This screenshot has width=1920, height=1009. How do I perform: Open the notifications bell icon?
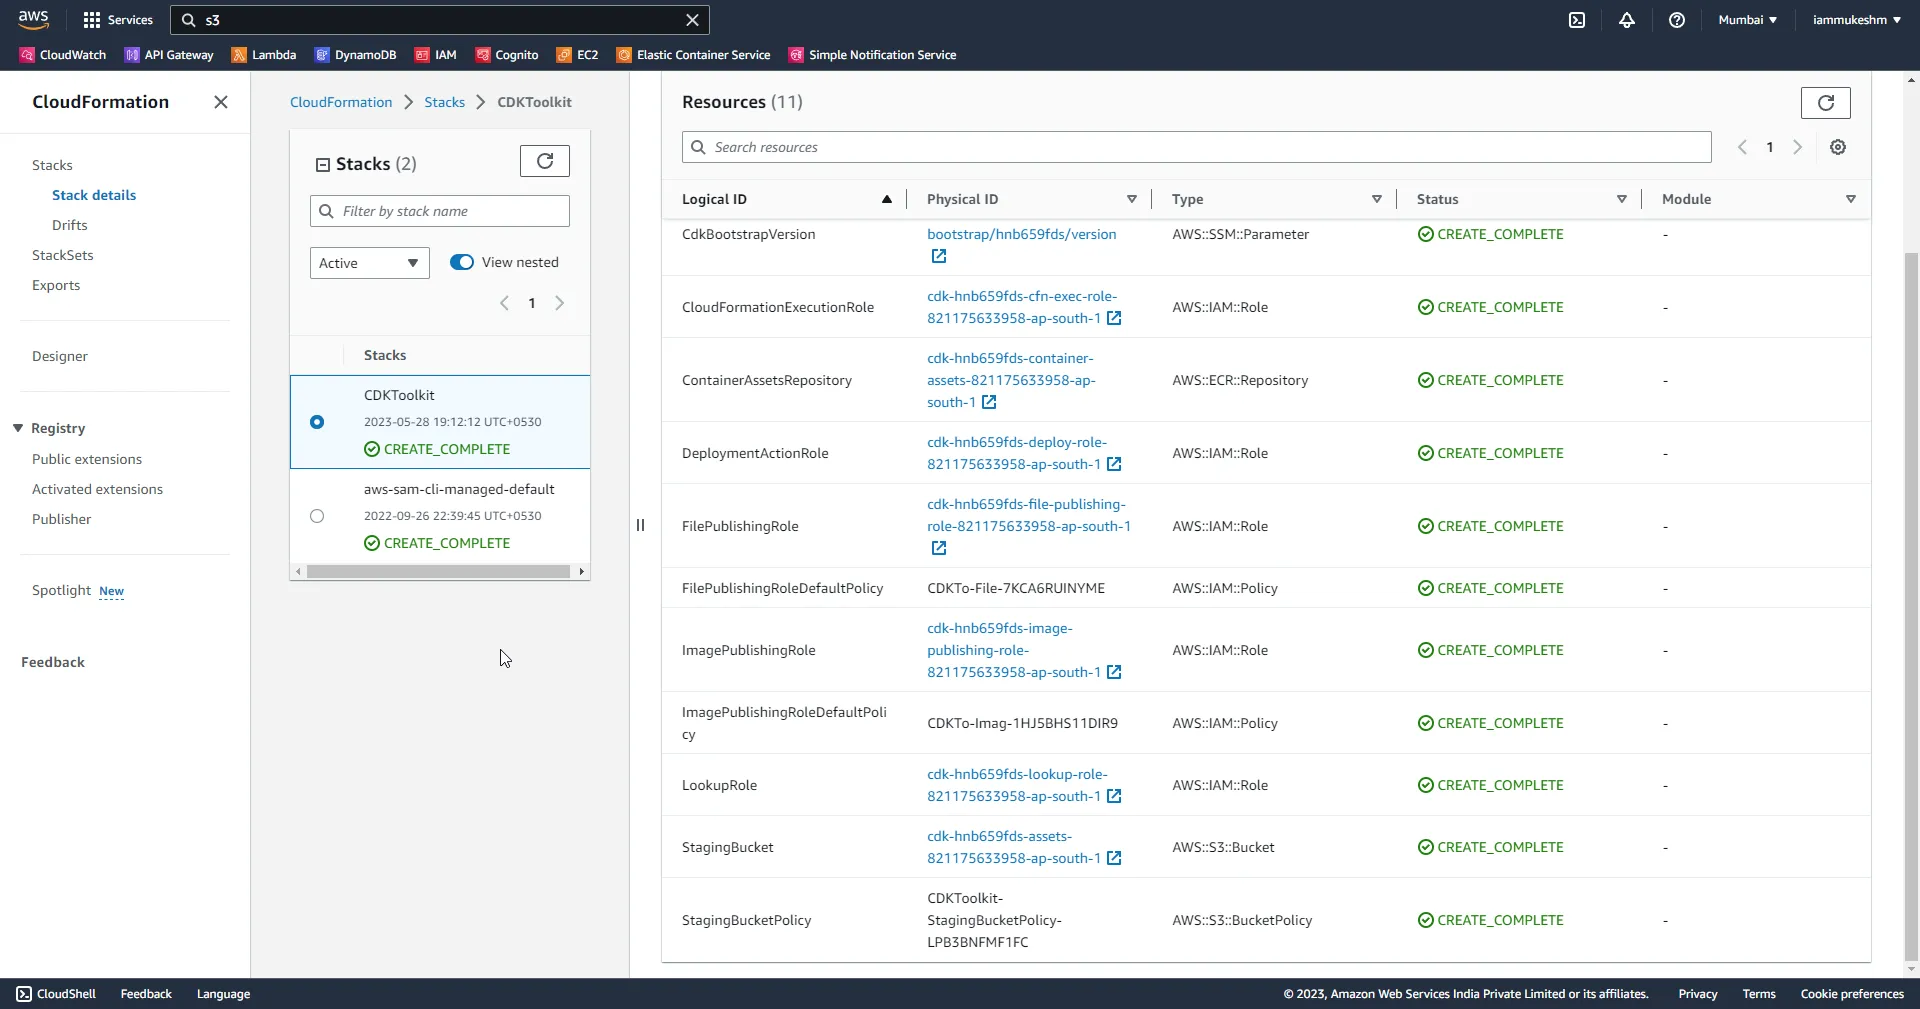pyautogui.click(x=1627, y=20)
